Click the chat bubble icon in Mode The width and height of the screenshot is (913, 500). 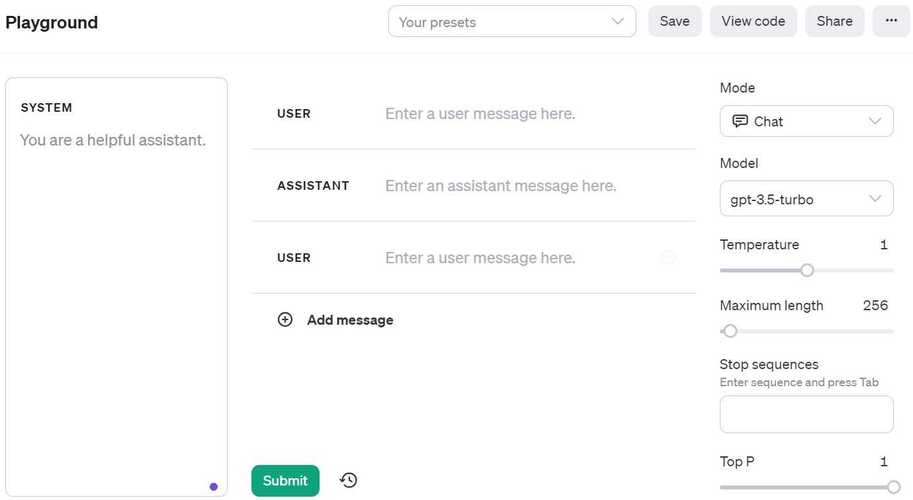[x=740, y=121]
